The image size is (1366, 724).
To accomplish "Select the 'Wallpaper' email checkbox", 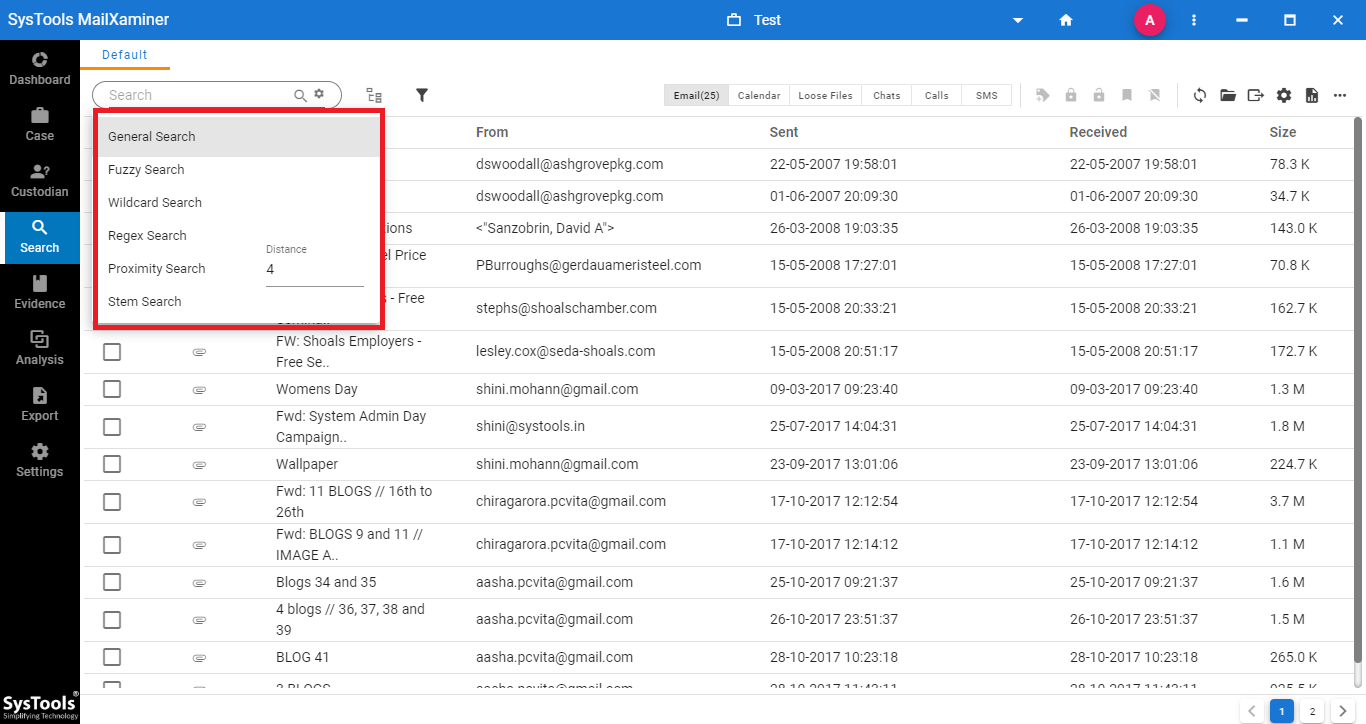I will (112, 464).
